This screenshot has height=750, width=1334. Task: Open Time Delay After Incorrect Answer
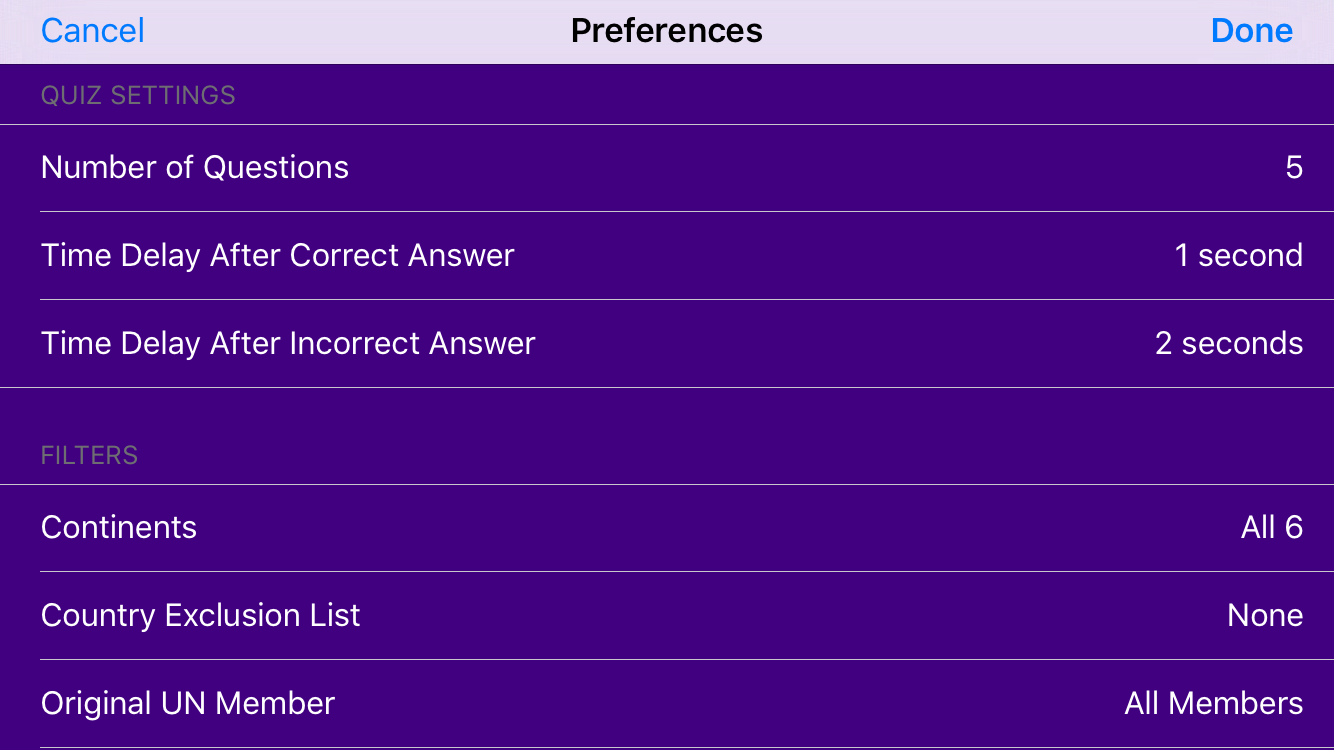[x=667, y=344]
